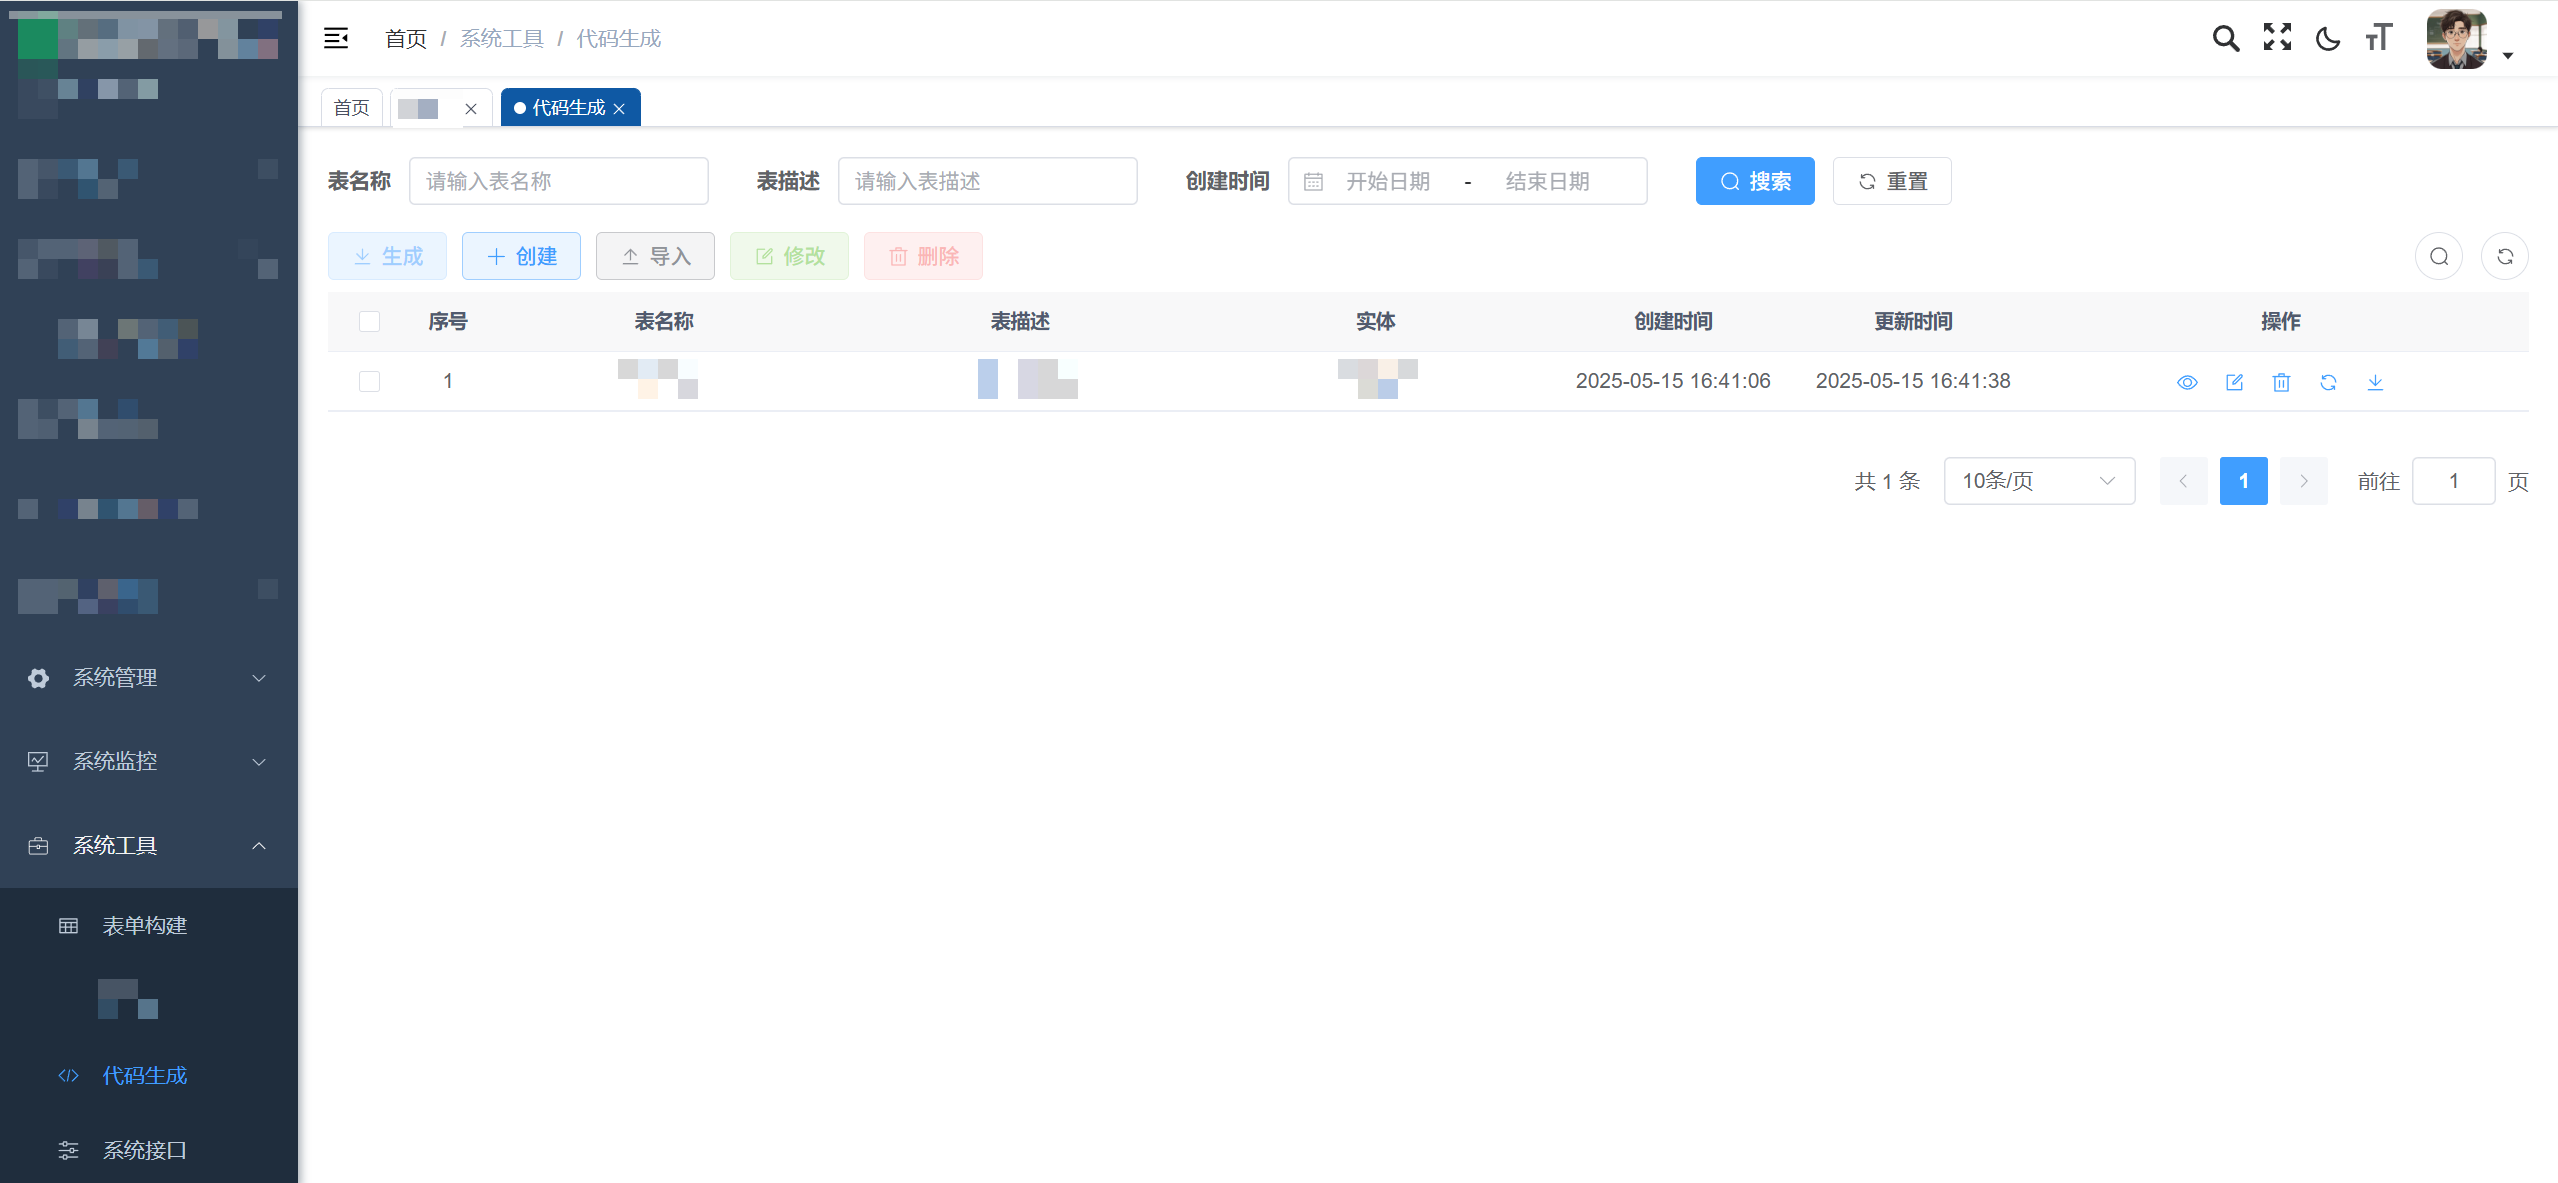This screenshot has height=1183, width=2558.
Task: Switch to the 首页 tab
Action: 351,108
